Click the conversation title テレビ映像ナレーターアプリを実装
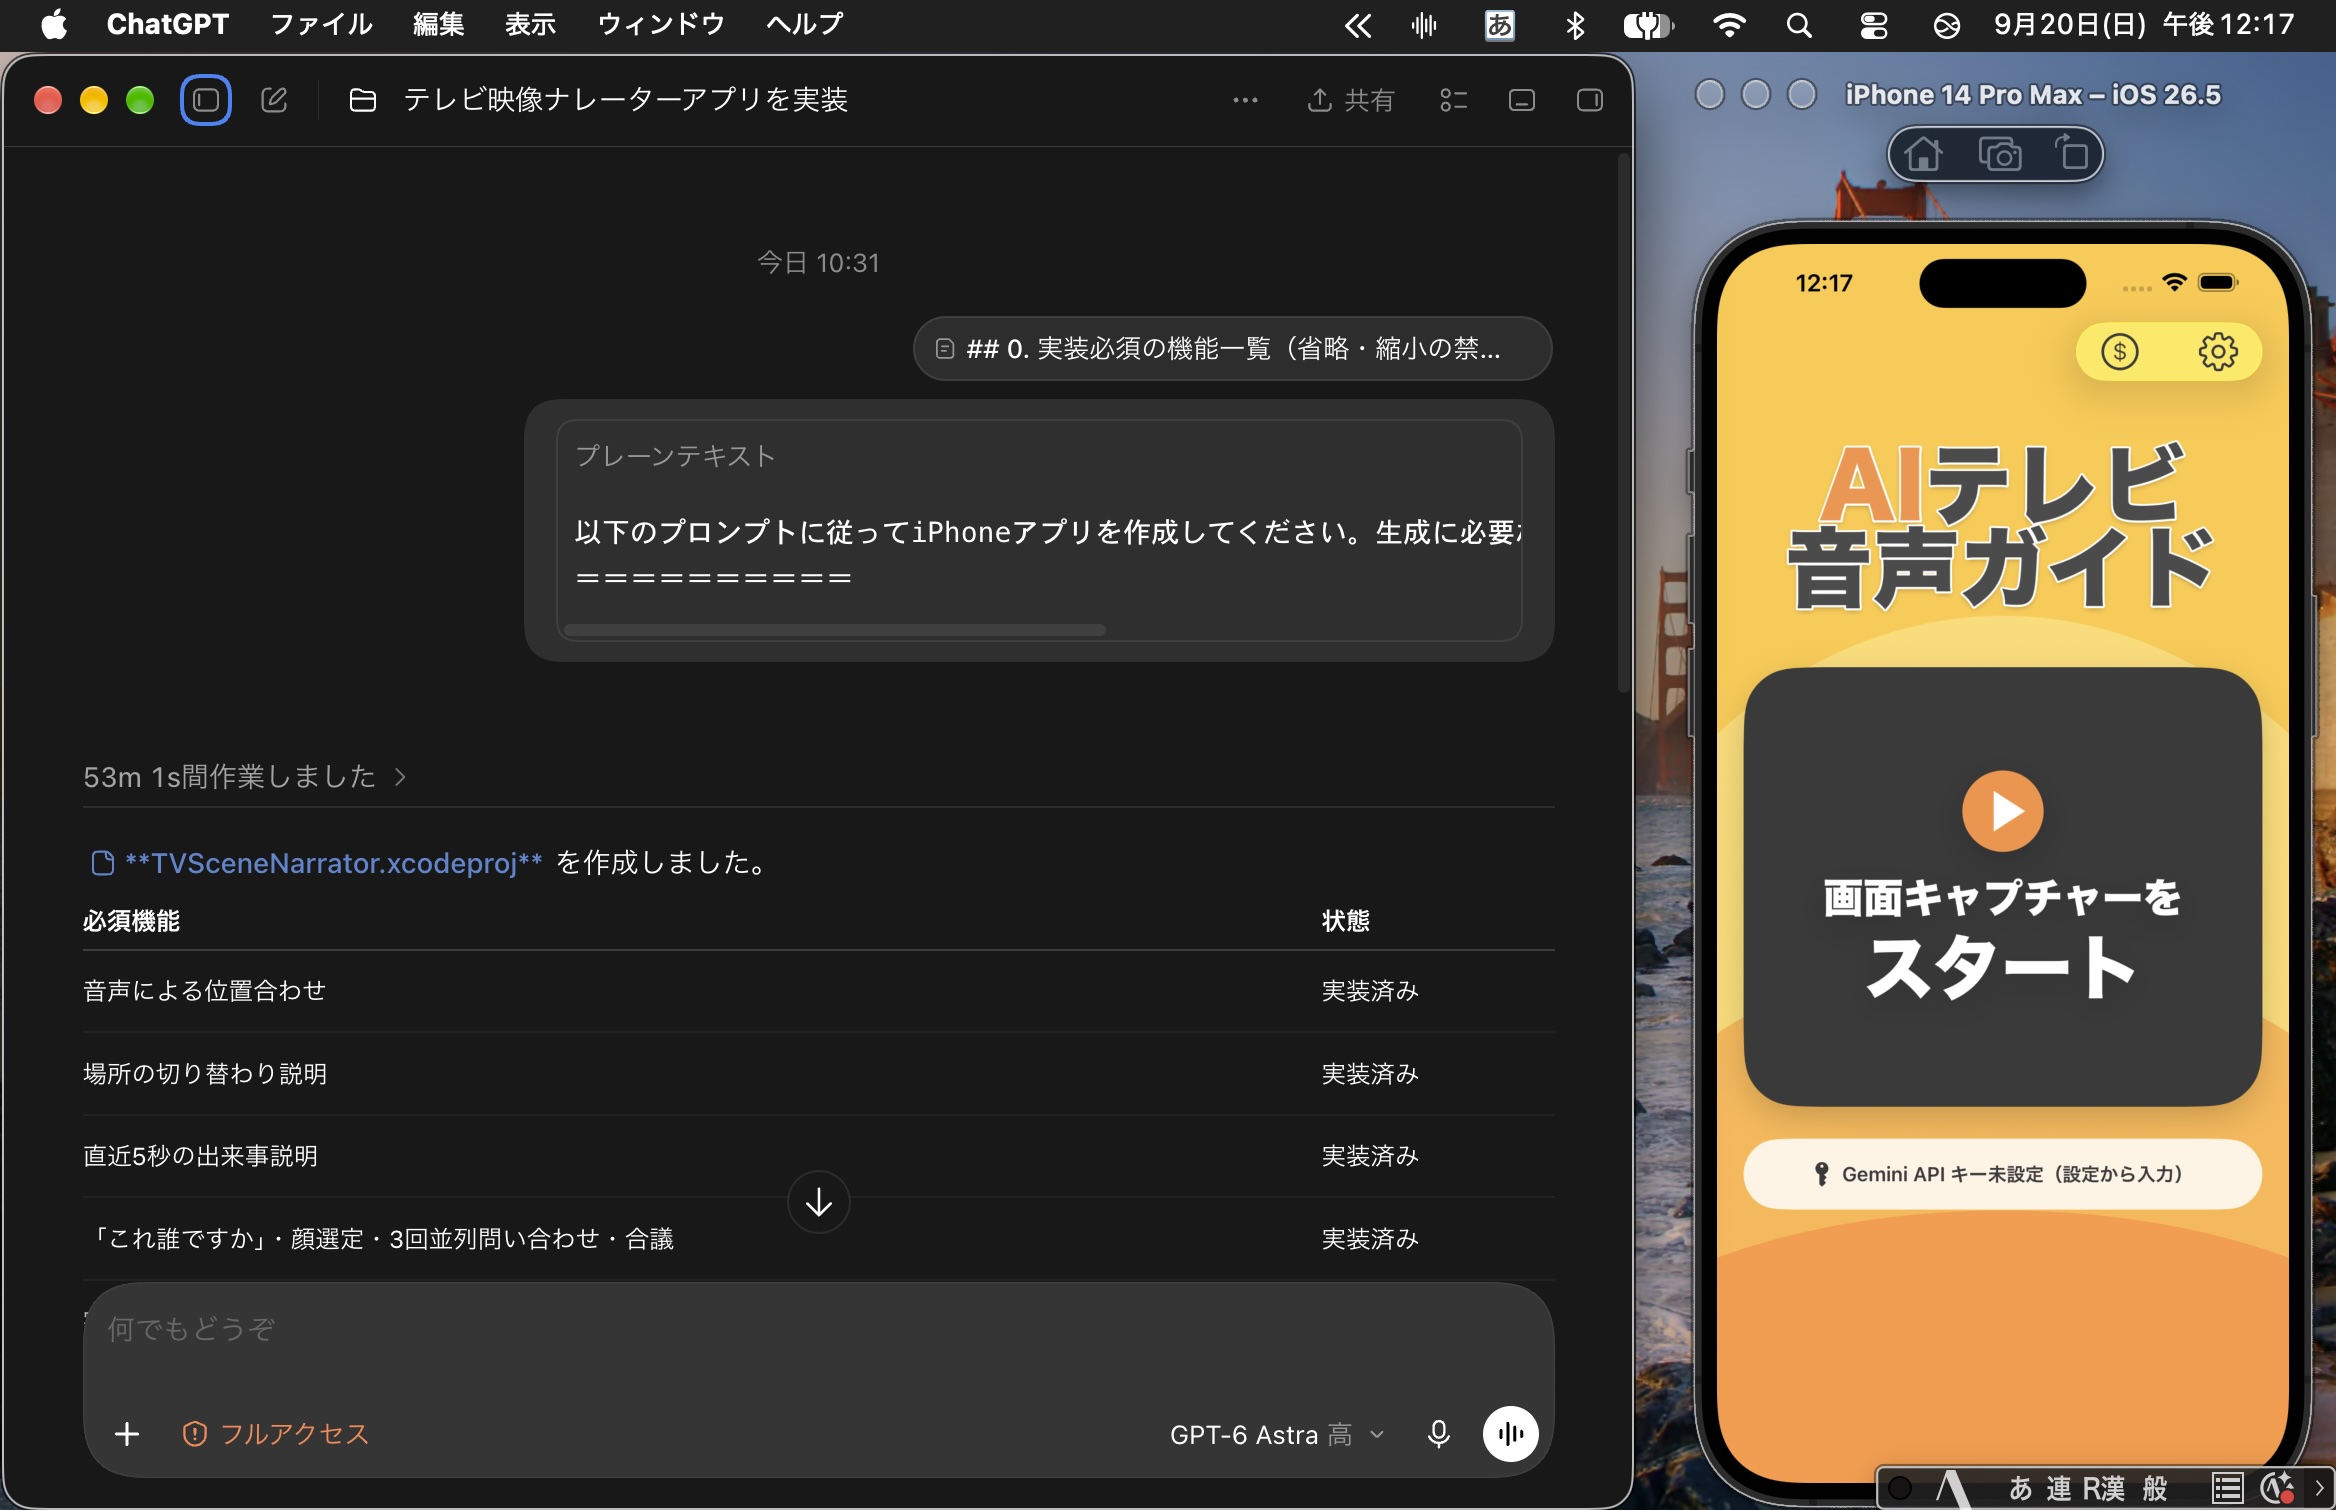2336x1510 pixels. point(626,100)
